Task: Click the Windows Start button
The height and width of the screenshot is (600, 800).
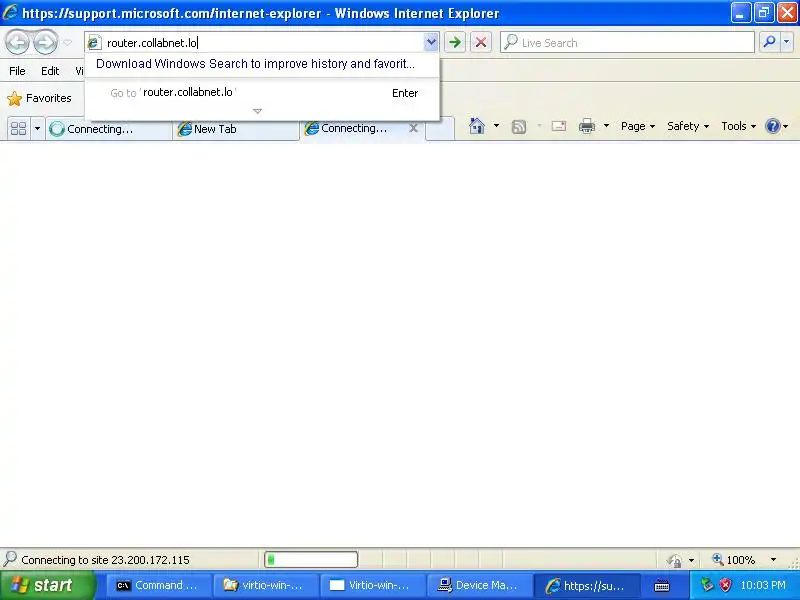Action: tap(47, 585)
